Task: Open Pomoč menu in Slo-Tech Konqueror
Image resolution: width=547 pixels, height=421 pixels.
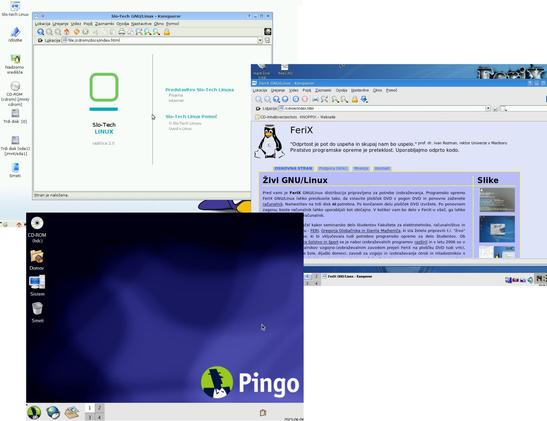Action: tap(172, 24)
